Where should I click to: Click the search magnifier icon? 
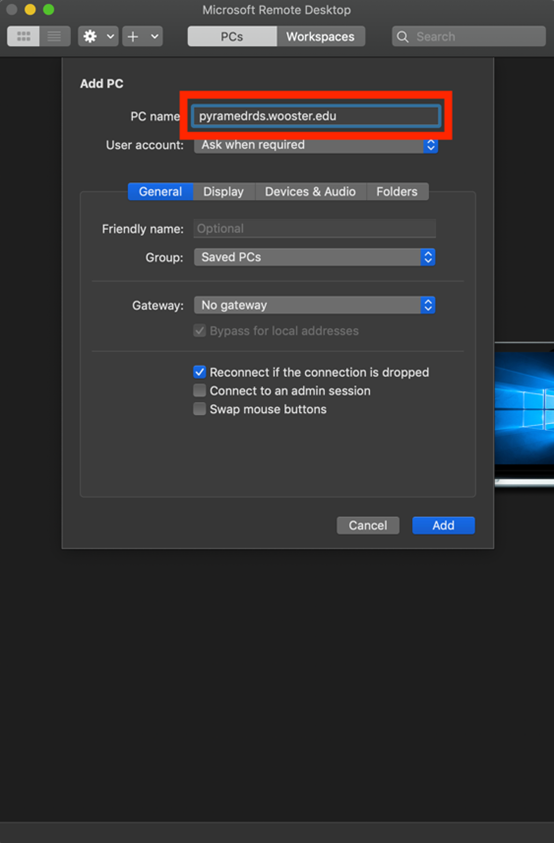click(402, 37)
